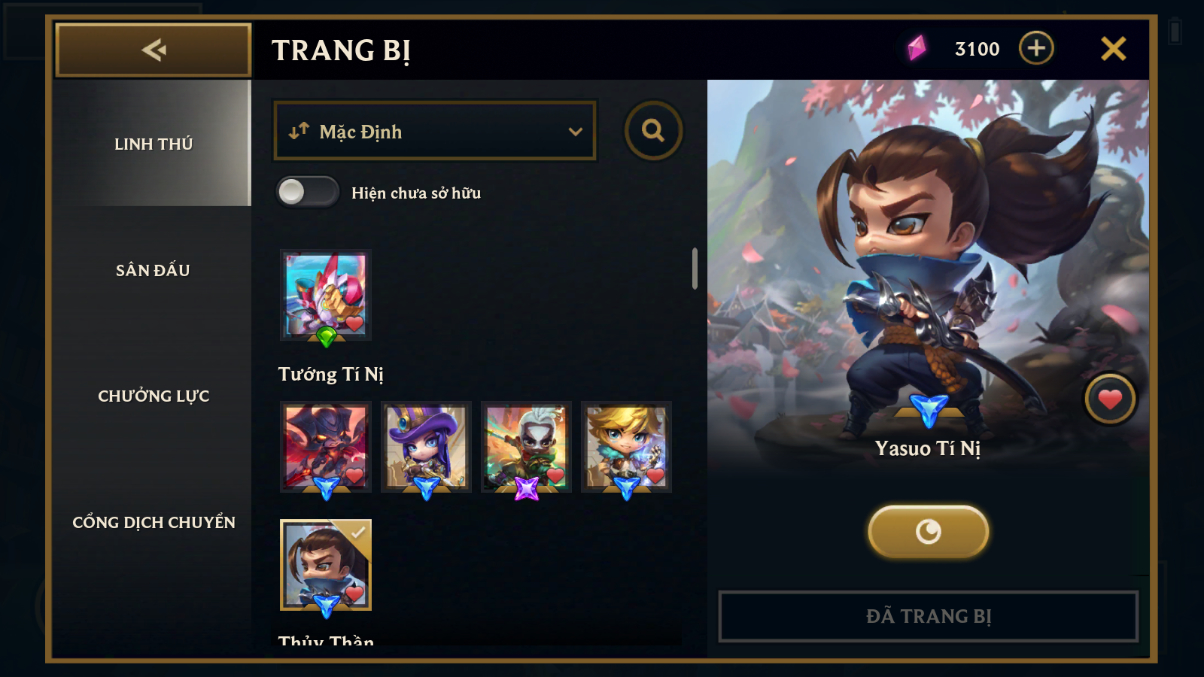
Task: Click the list's vertical scrollbar
Action: point(695,269)
